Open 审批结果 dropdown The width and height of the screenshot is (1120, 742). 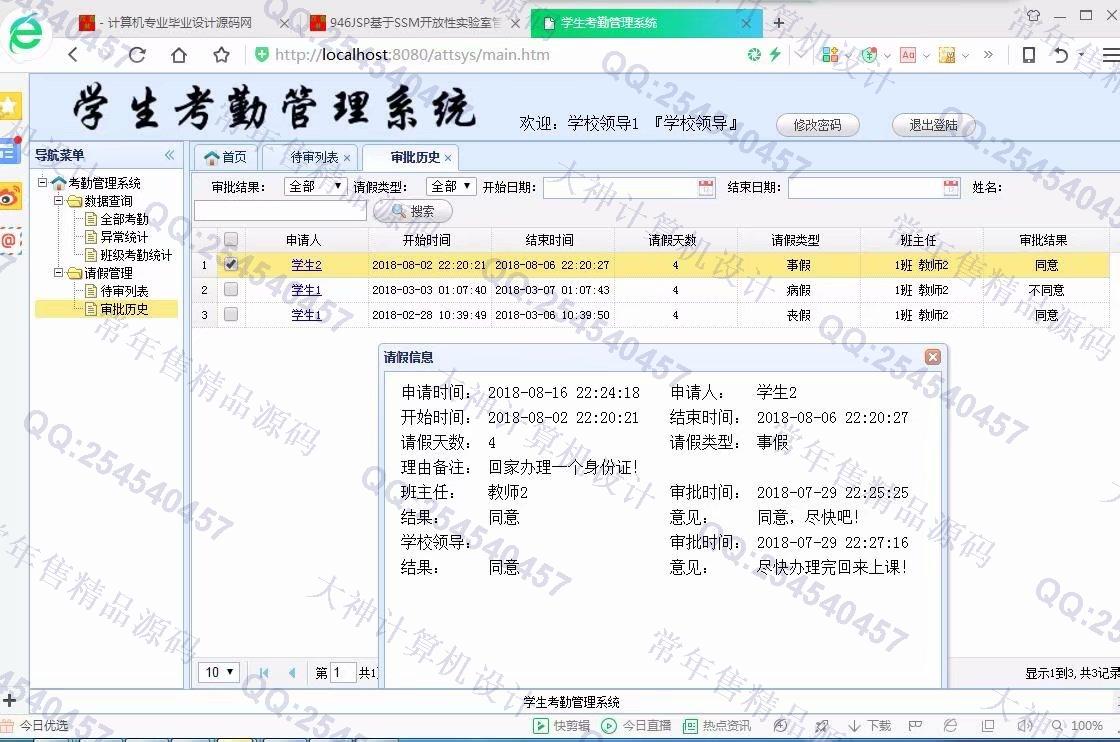pos(315,186)
